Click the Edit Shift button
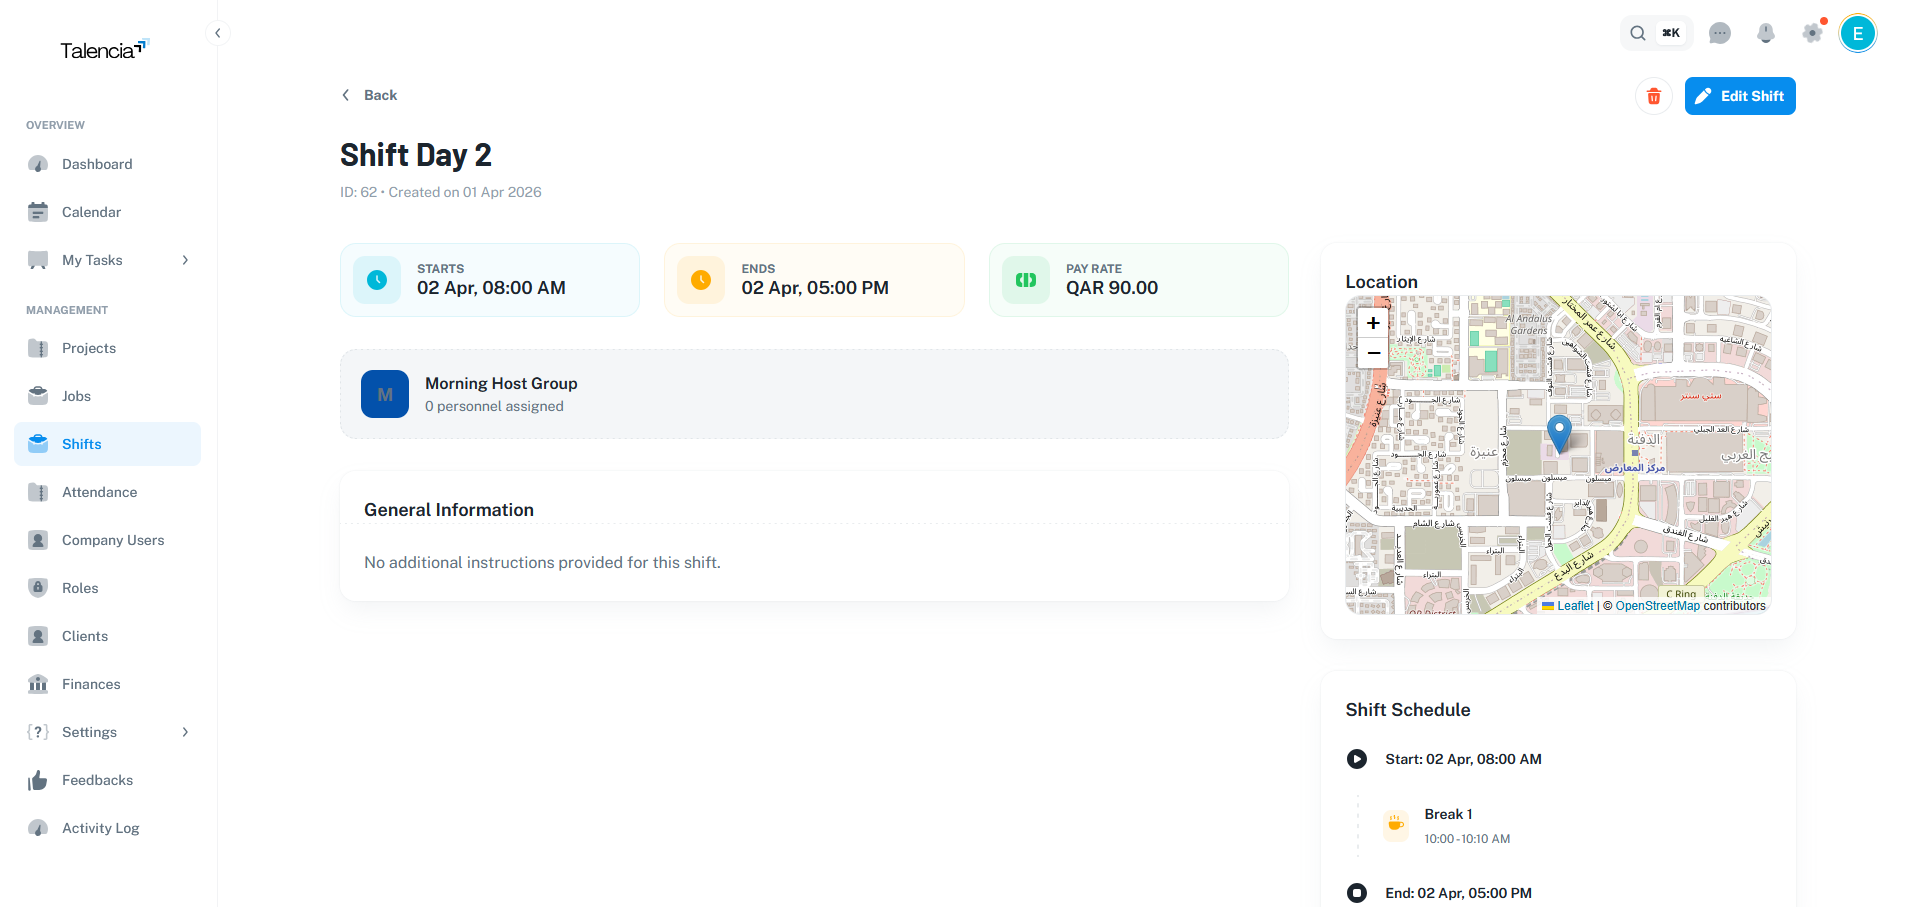The image size is (1907, 907). 1739,96
